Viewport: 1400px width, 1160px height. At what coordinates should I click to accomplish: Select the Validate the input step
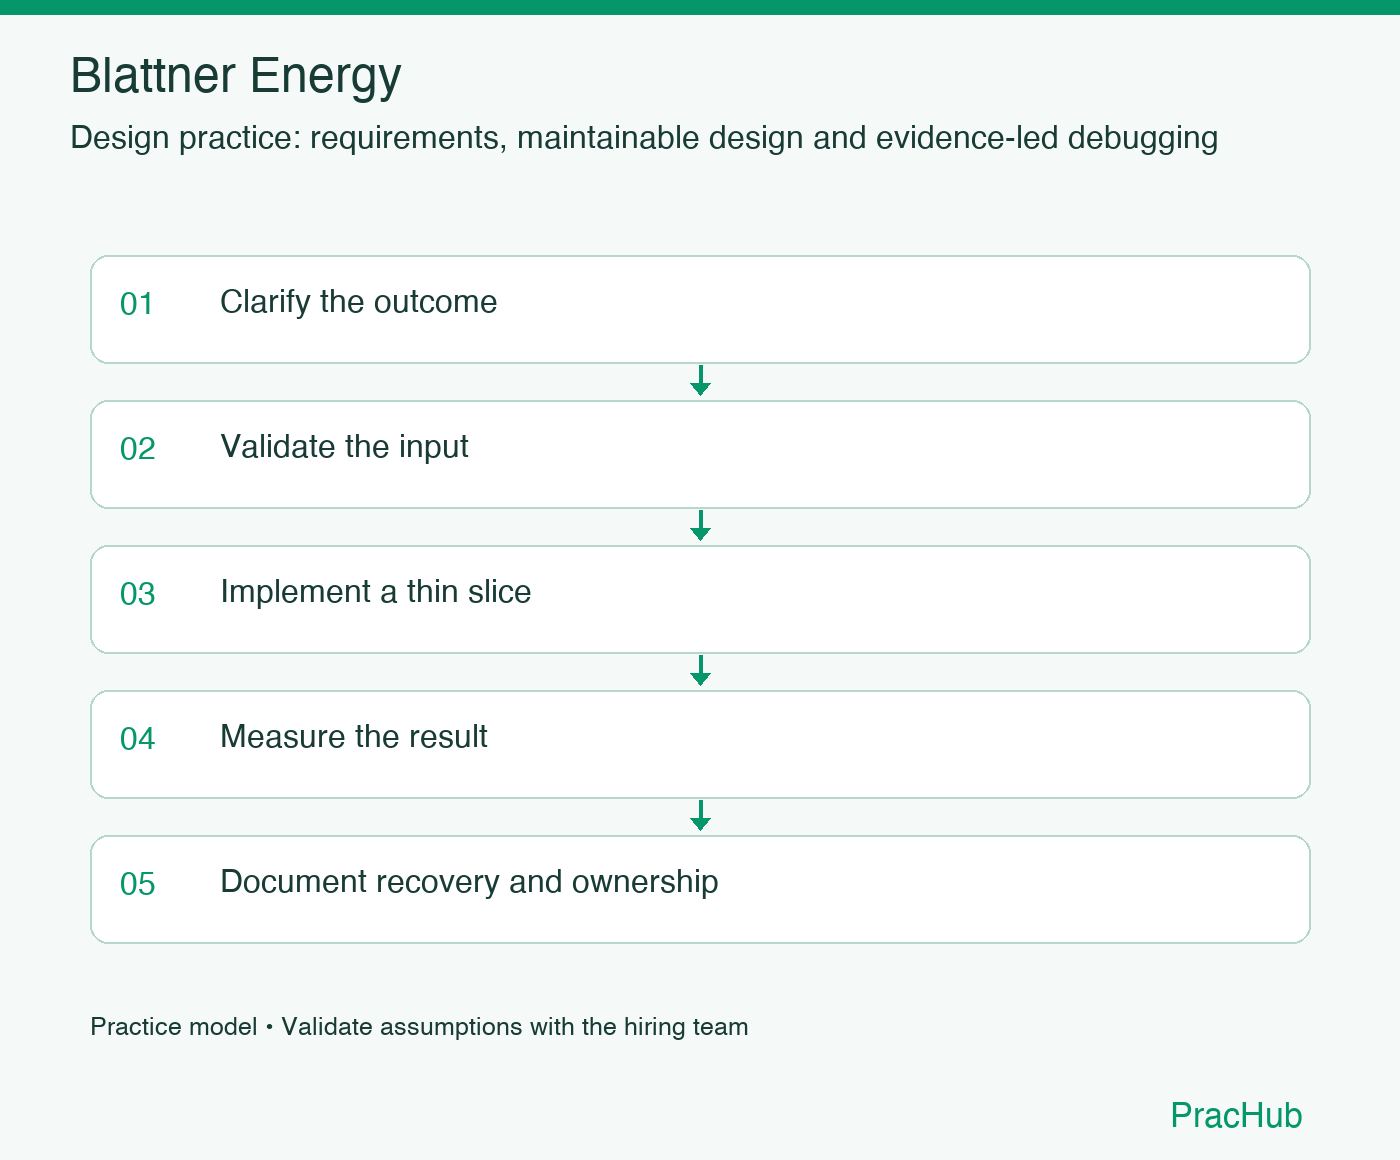click(x=700, y=454)
